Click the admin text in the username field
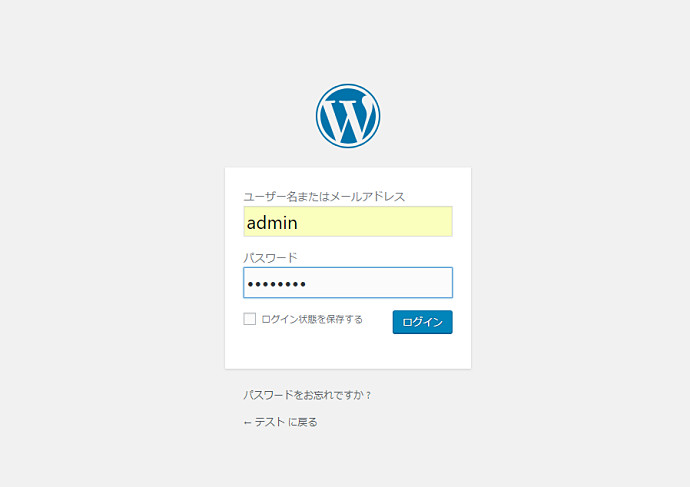This screenshot has width=690, height=487. point(272,222)
